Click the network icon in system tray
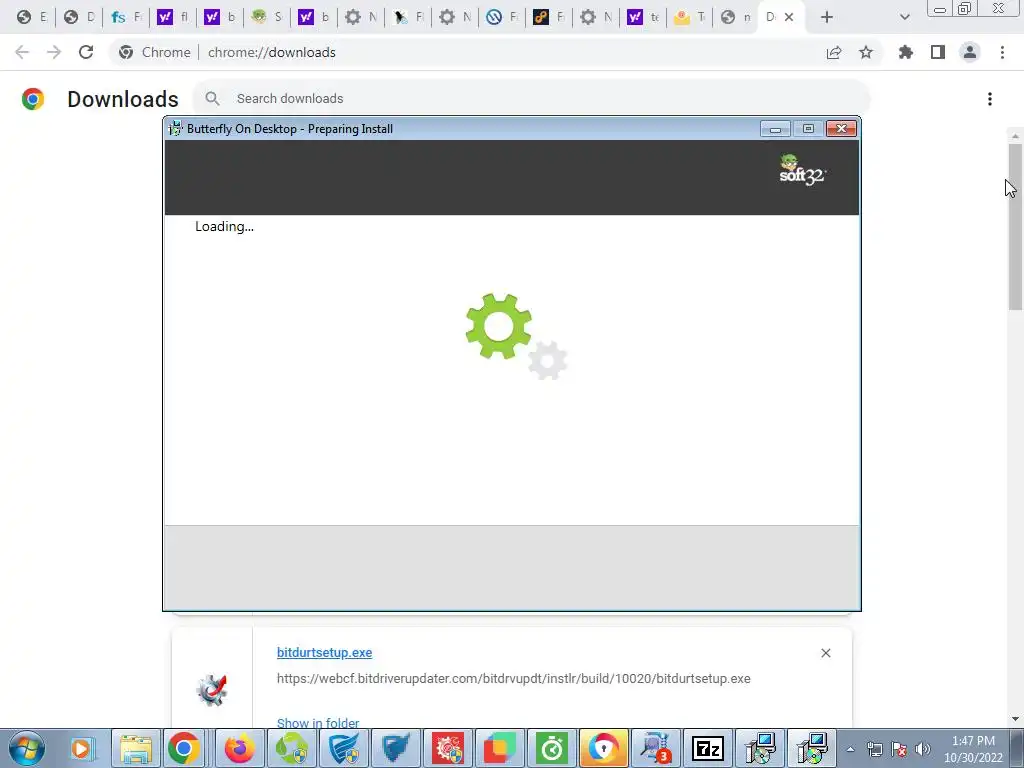 [x=874, y=749]
